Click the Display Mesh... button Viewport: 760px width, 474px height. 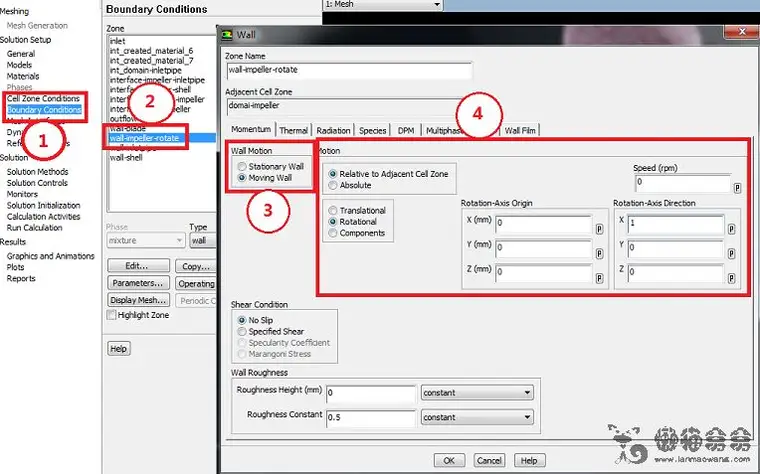138,300
